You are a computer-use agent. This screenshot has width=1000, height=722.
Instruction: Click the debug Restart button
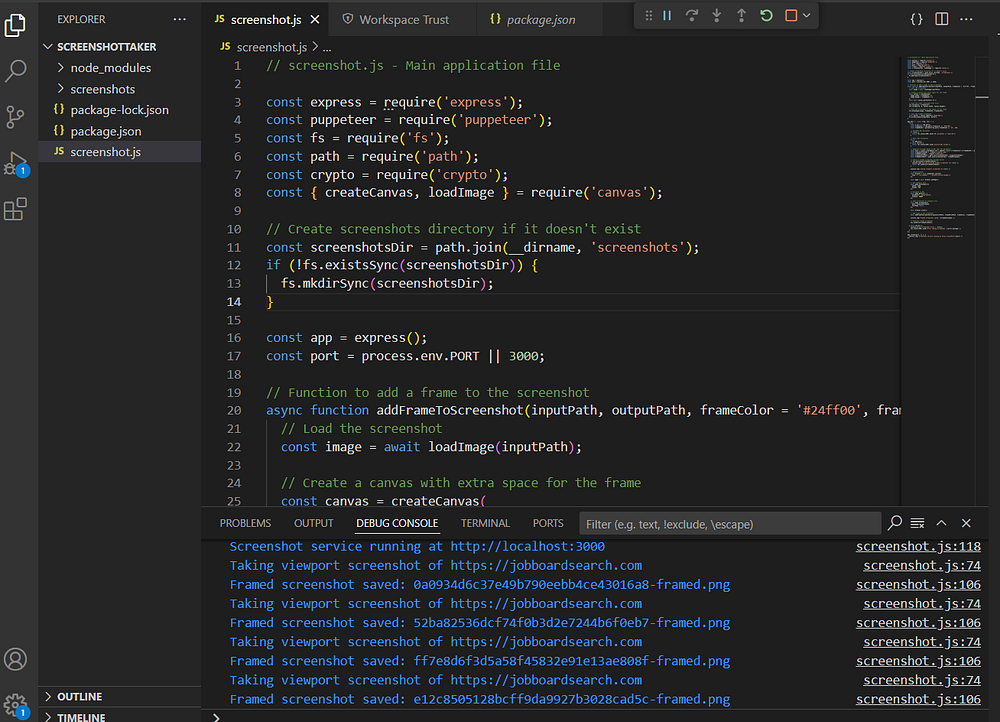[766, 16]
